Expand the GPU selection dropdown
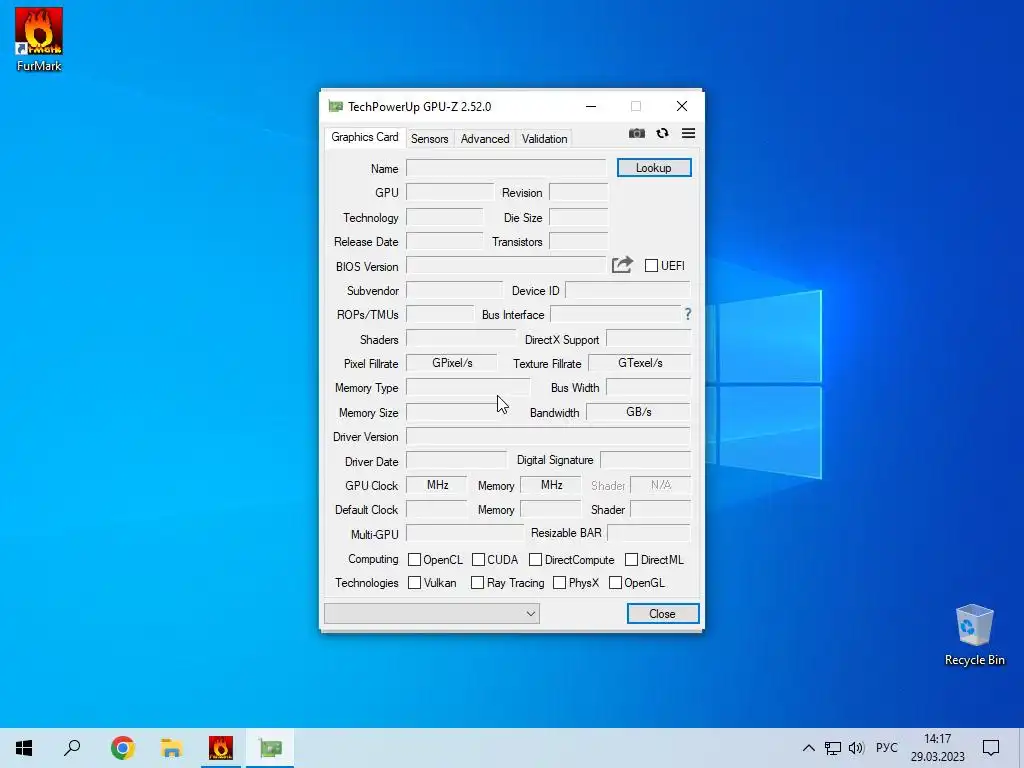Image resolution: width=1024 pixels, height=768 pixels. 432,613
